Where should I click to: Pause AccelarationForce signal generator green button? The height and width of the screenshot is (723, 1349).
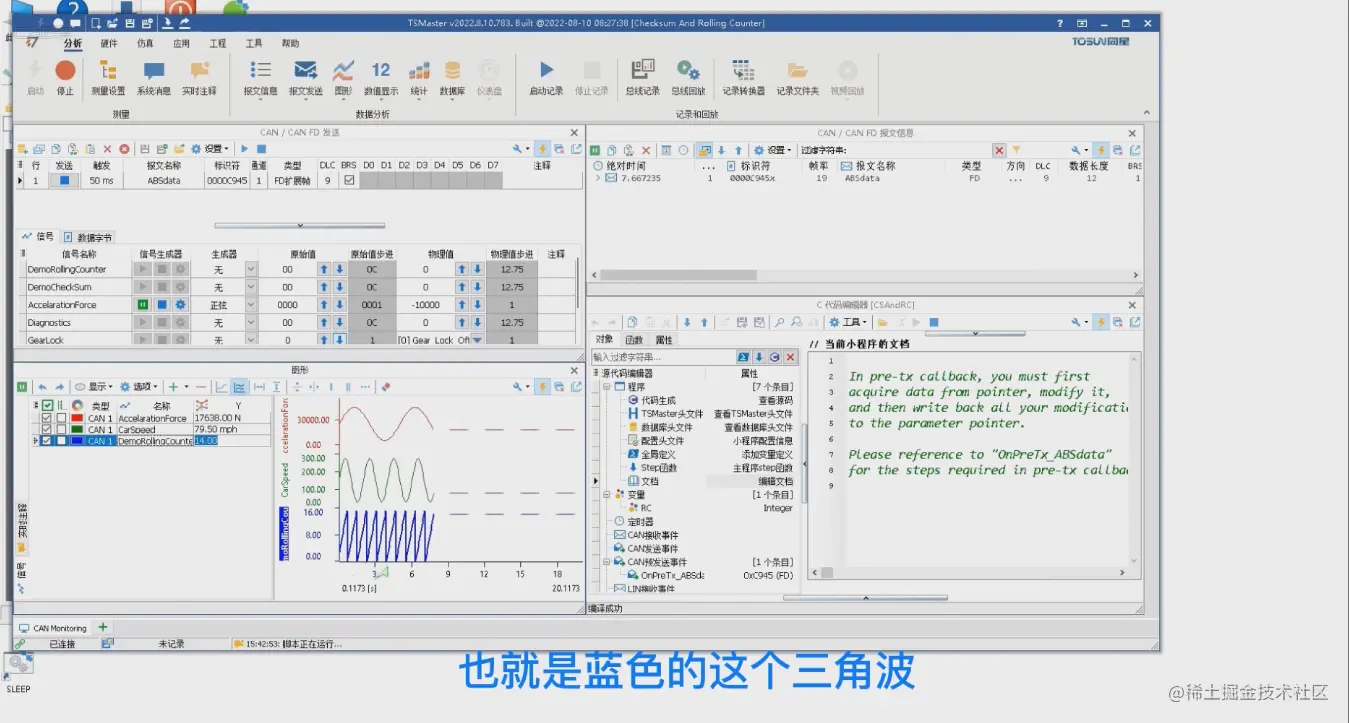click(143, 304)
